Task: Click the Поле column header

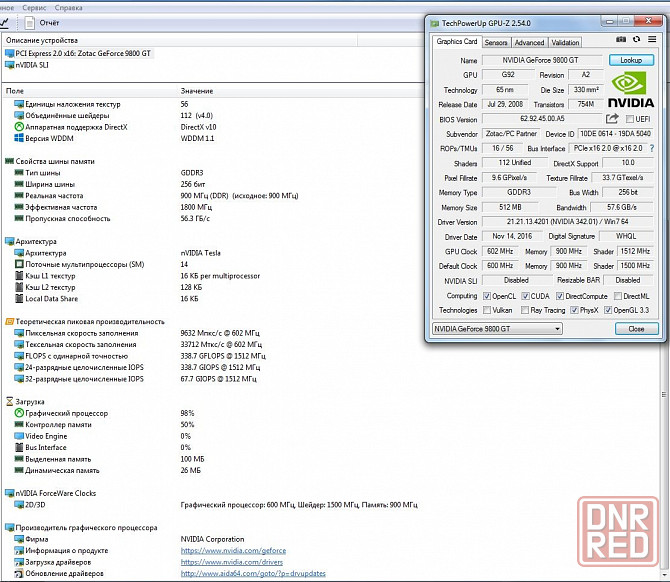Action: pos(15,91)
